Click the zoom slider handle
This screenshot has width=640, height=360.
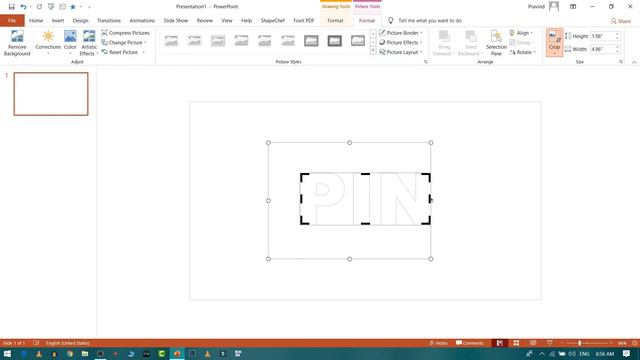point(580,343)
